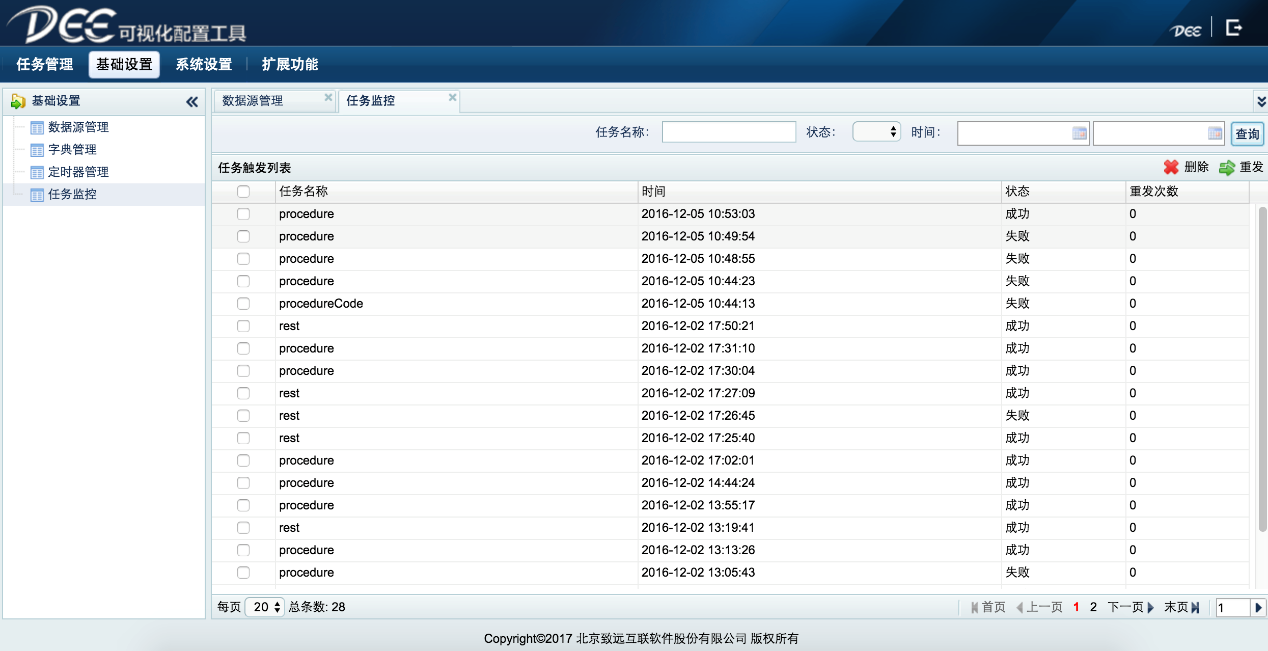Select checkbox for the 10:53:03 procedure row
Screen dimensions: 1268x651
click(243, 214)
